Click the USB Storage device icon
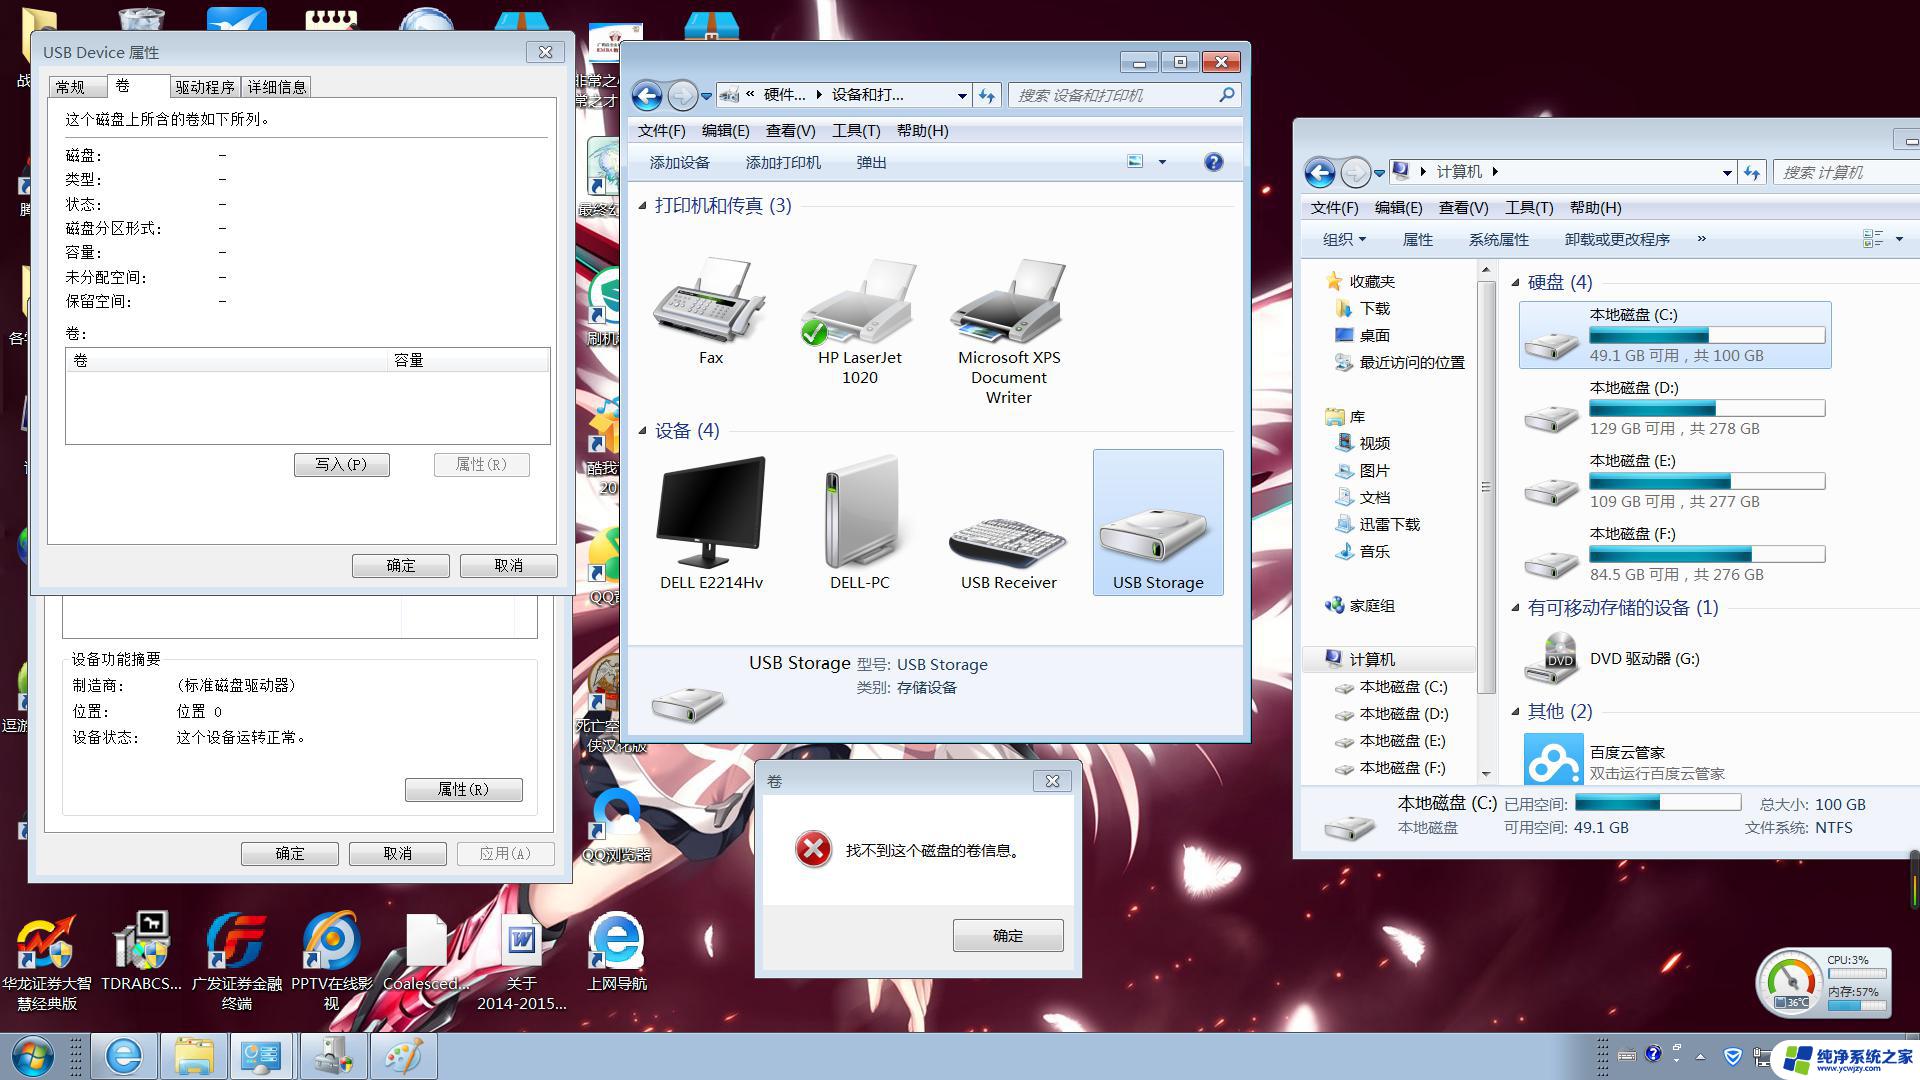This screenshot has width=1920, height=1080. [1156, 525]
